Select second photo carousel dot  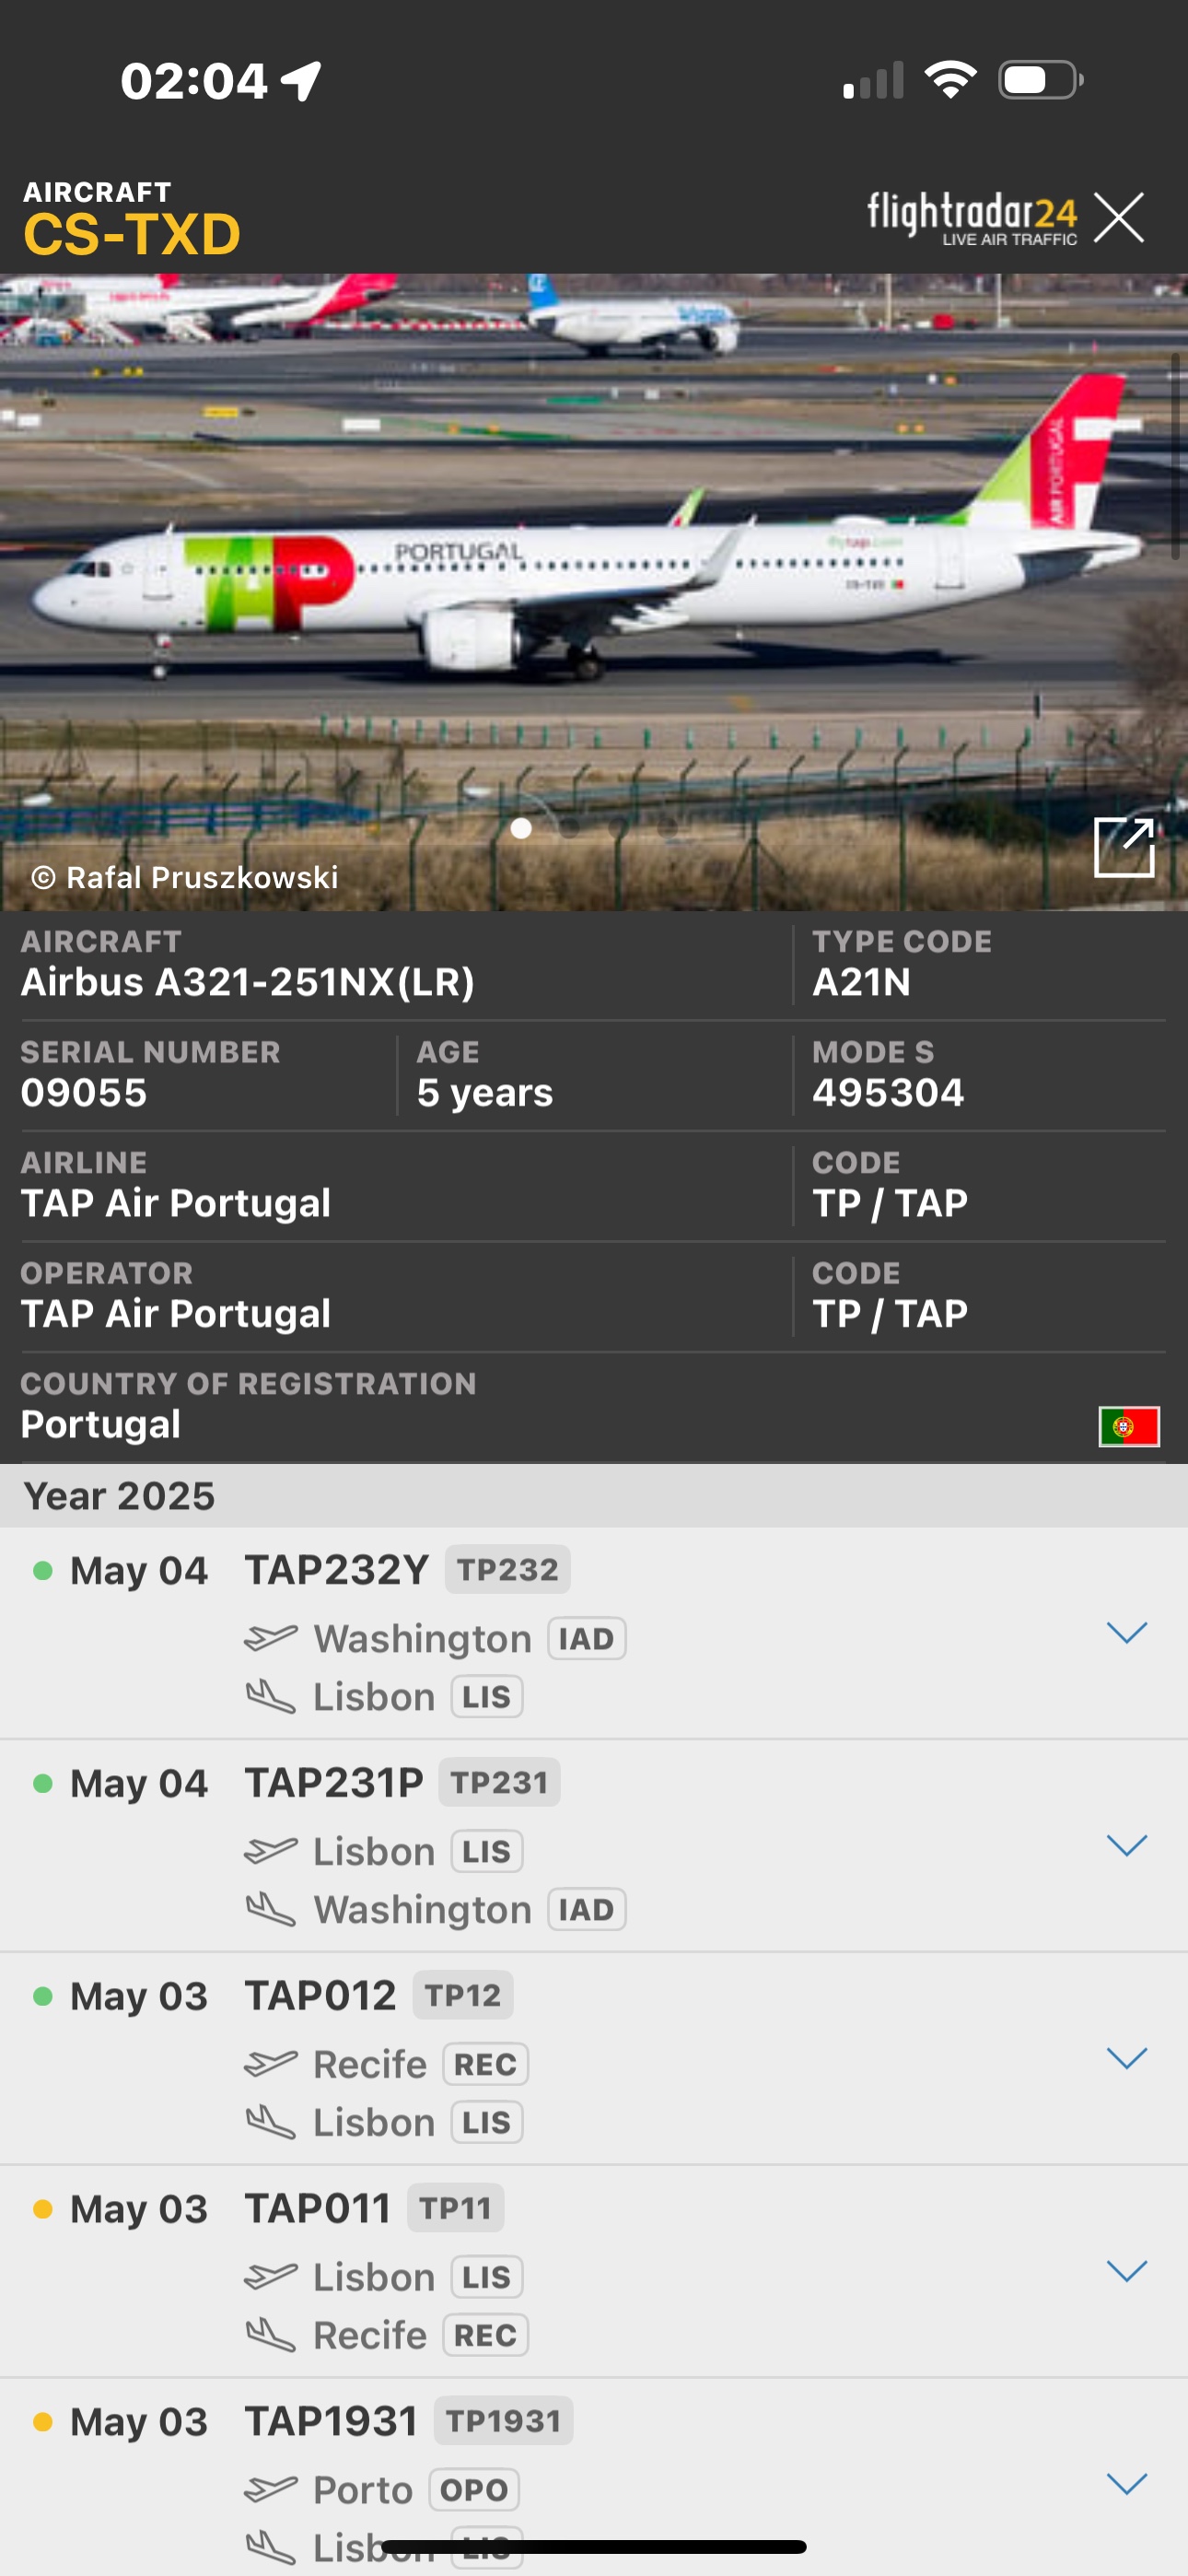click(x=570, y=828)
